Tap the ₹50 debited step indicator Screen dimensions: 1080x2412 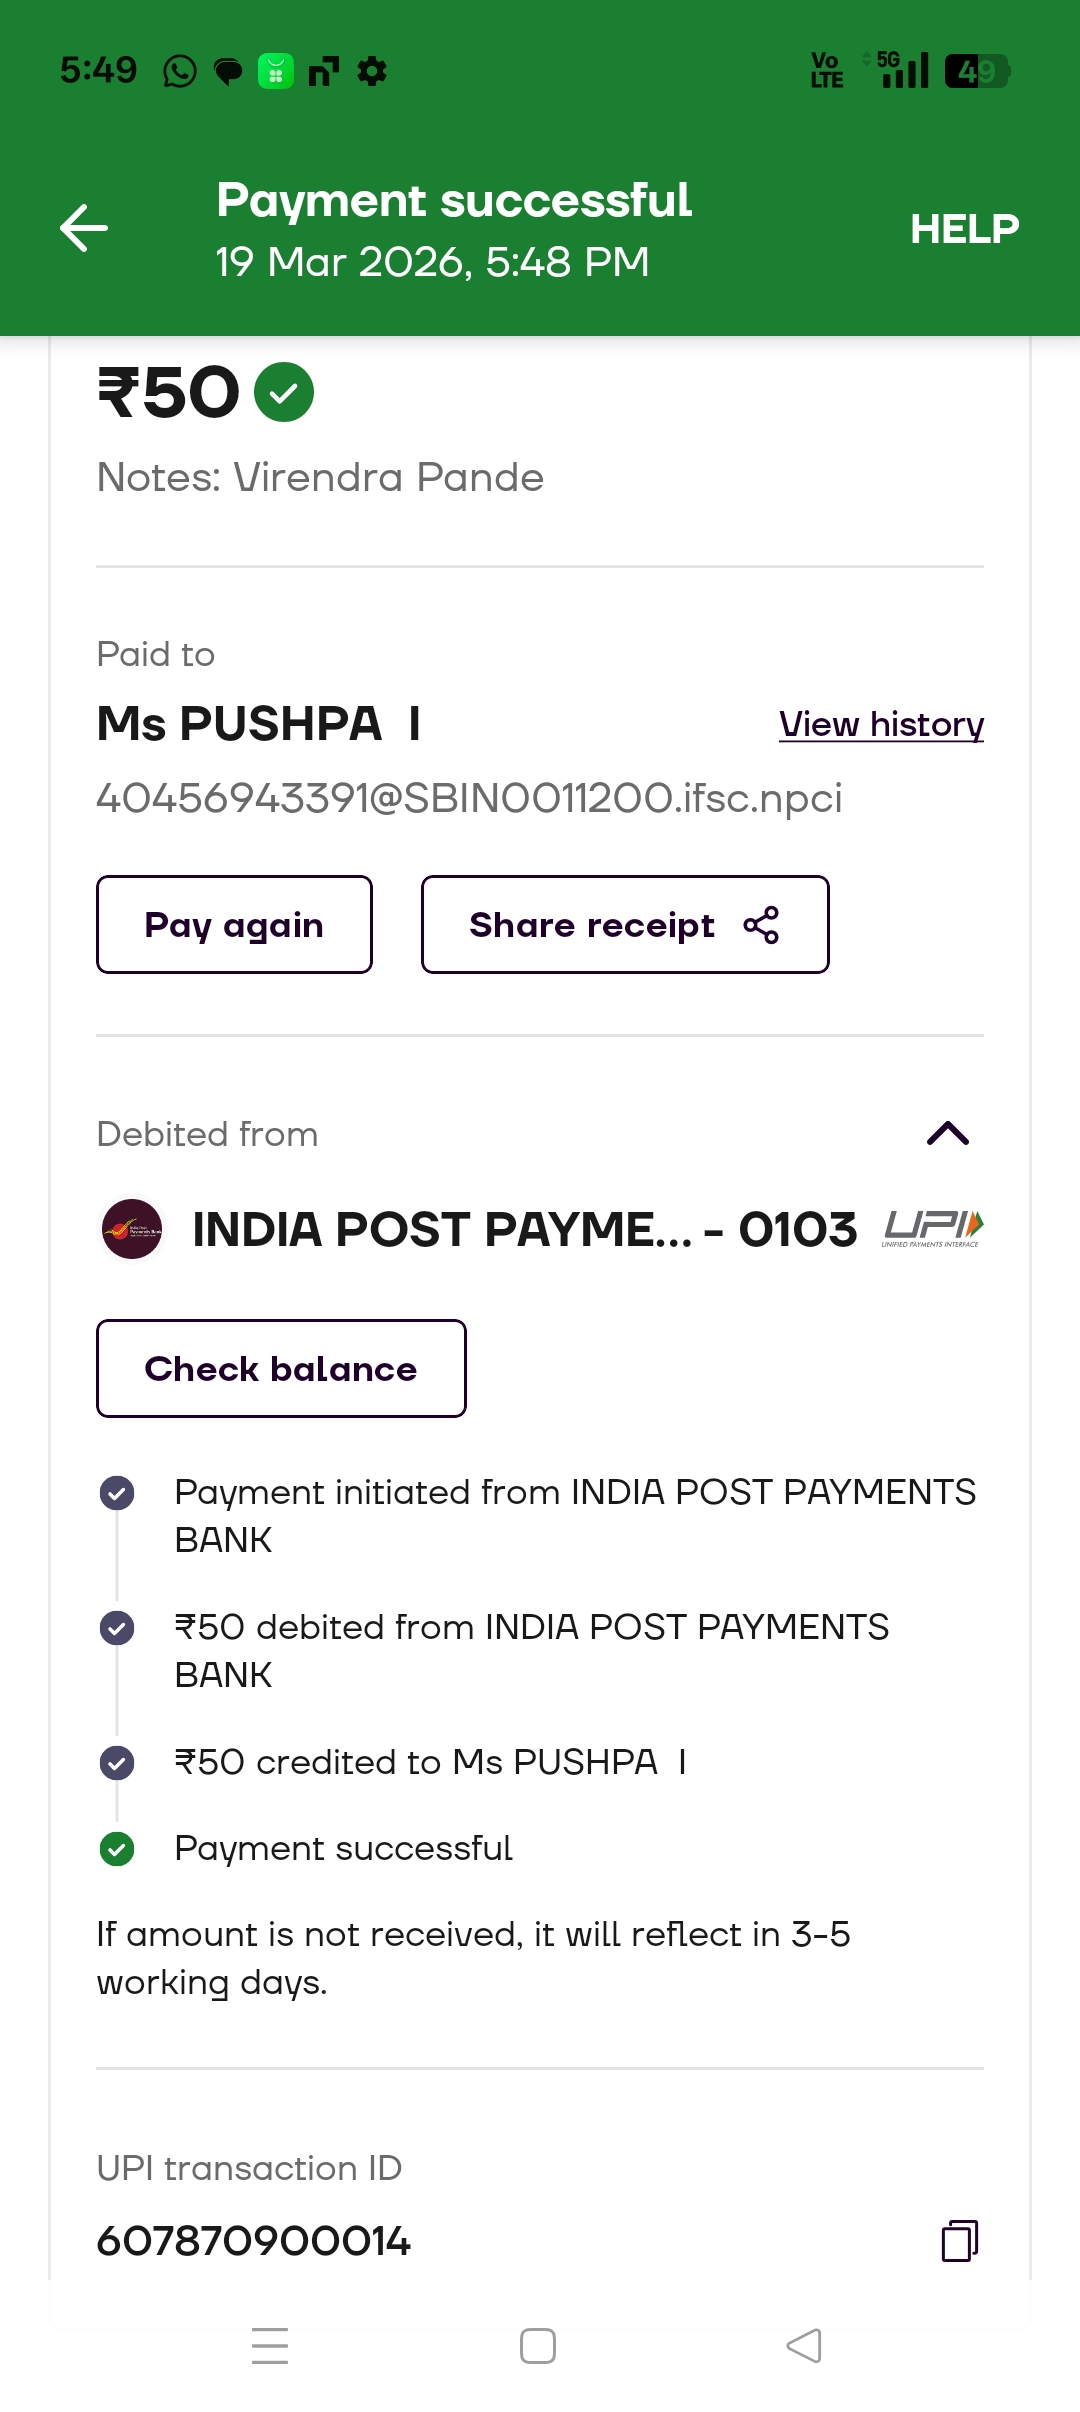117,1628
